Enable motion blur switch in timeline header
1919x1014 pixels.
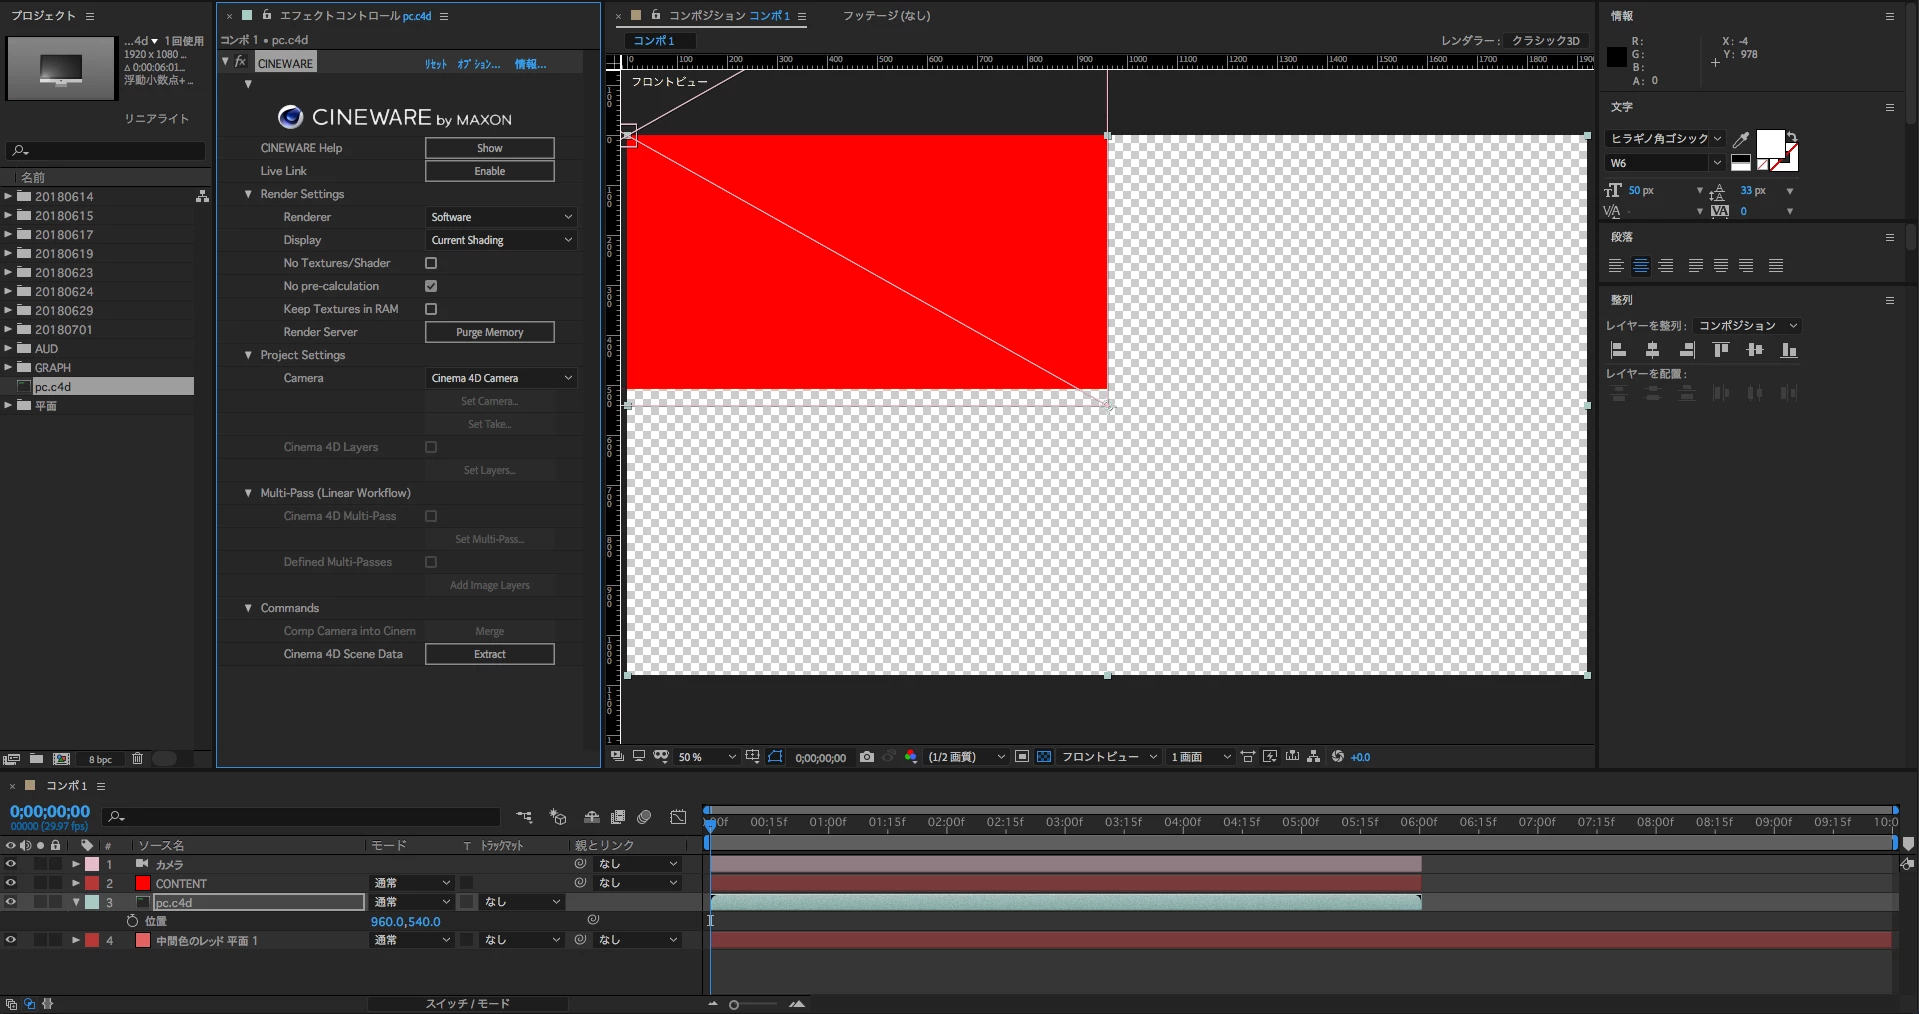645,817
